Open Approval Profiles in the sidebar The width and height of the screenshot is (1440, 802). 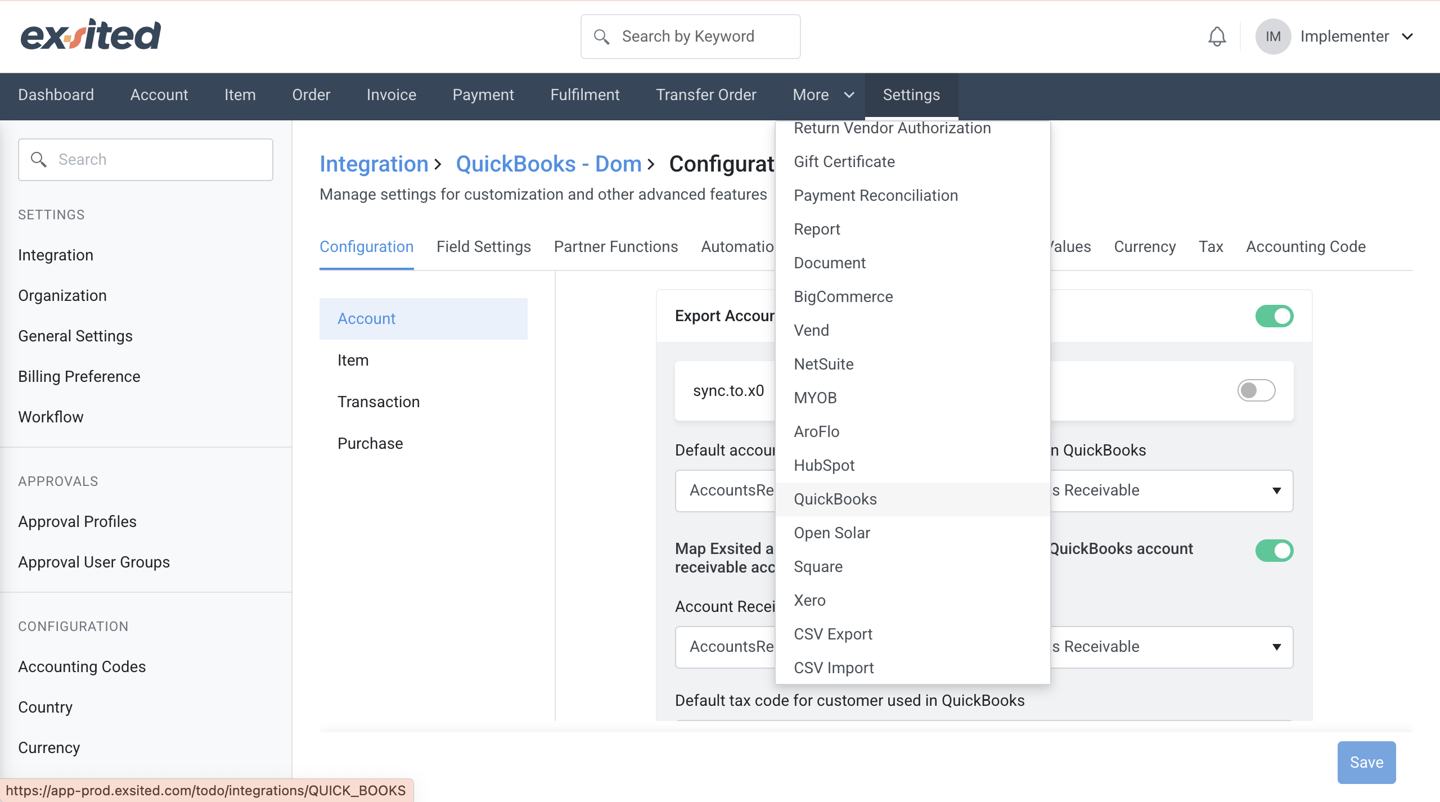pos(77,522)
